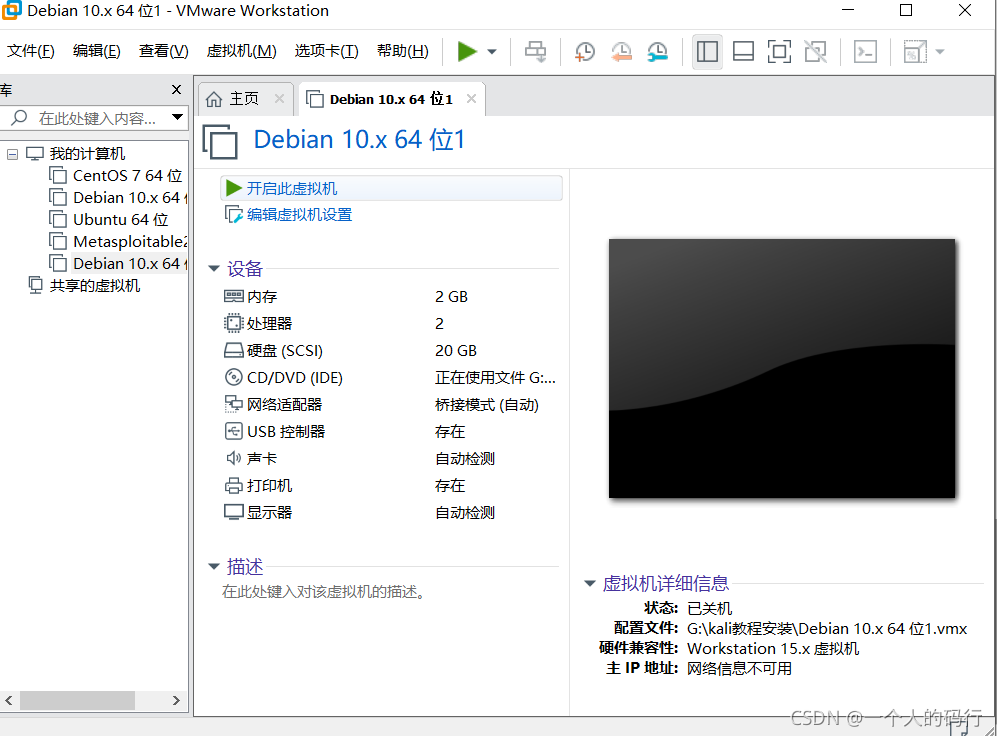Click the black VM screen thumbnail

point(782,369)
